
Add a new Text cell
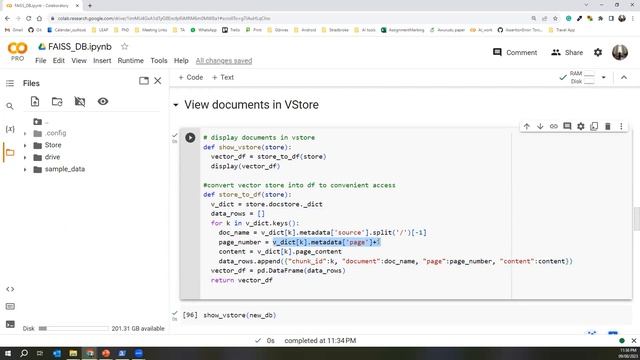tap(223, 77)
